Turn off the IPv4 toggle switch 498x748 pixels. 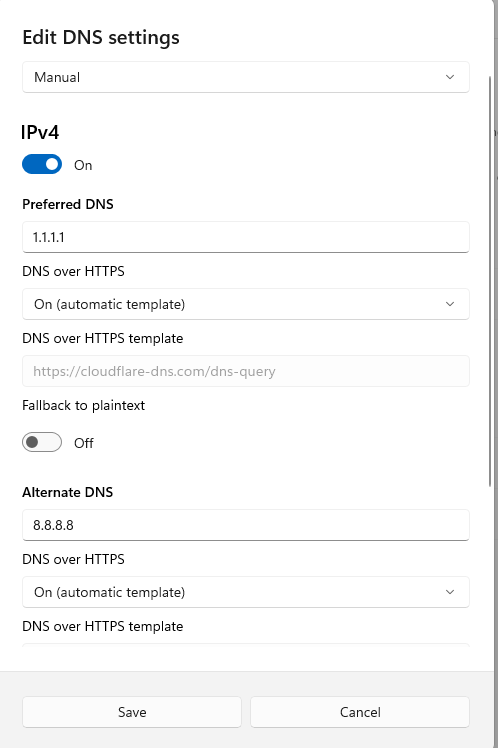tap(42, 164)
